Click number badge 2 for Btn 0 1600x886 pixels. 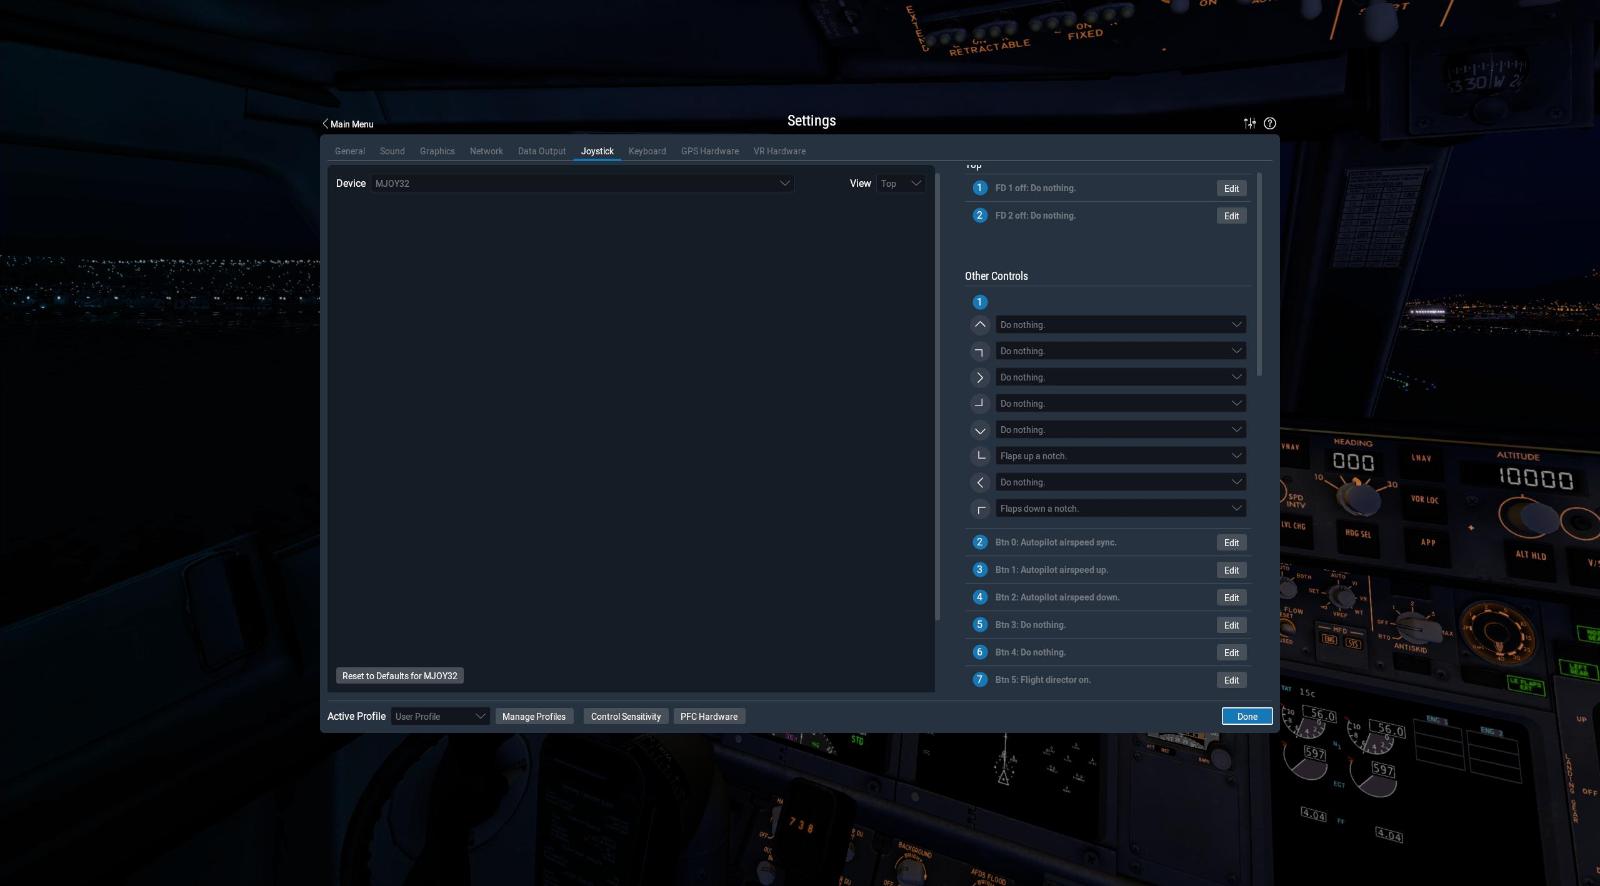[980, 542]
